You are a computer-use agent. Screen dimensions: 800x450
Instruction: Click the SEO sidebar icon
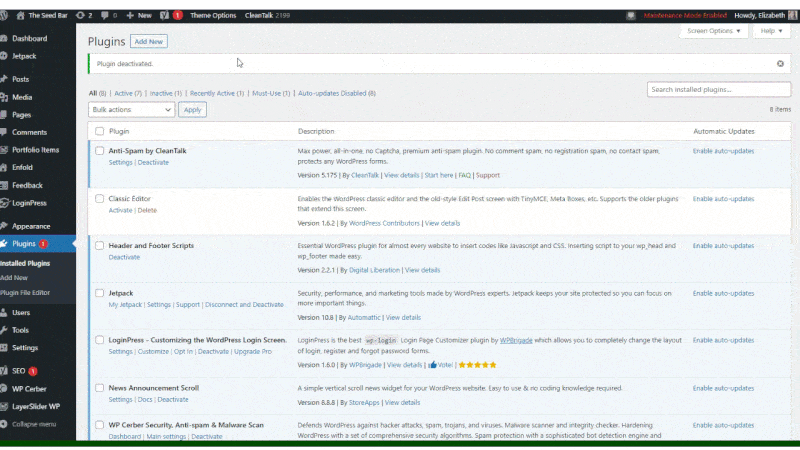coord(4,371)
